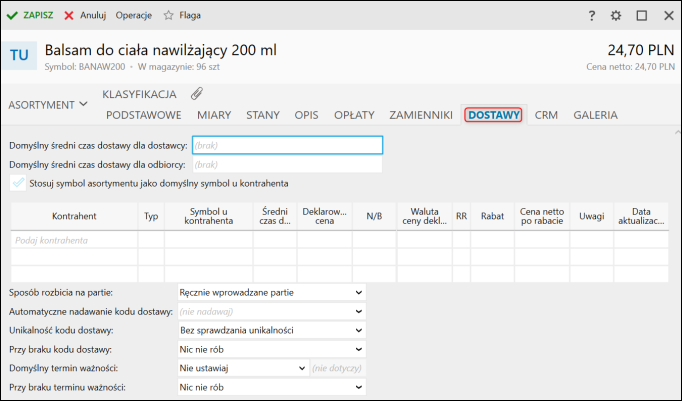This screenshot has width=682, height=401.
Task: Click the product title Balsam do ciała
Action: (x=160, y=50)
